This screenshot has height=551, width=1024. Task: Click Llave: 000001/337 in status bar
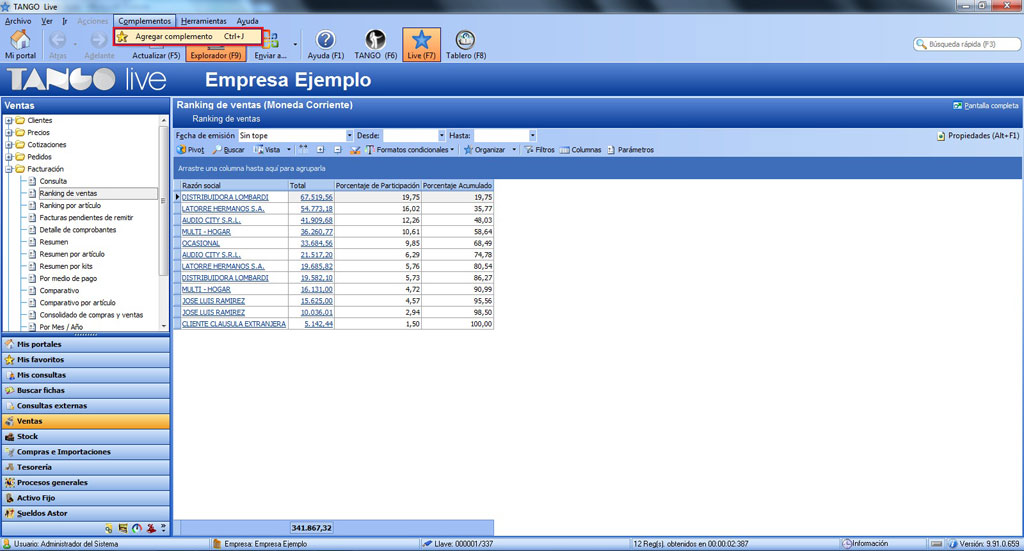458,544
